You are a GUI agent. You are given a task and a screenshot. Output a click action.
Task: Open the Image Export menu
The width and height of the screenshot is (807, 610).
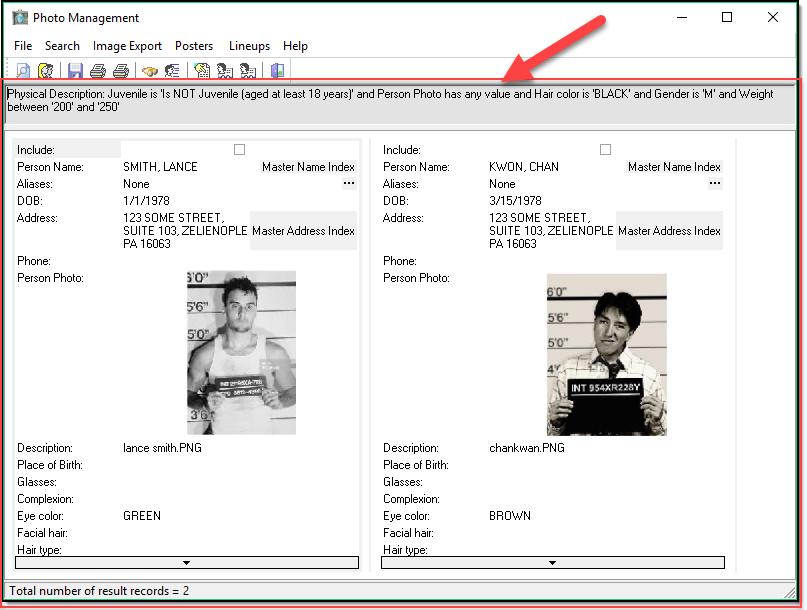tap(127, 46)
